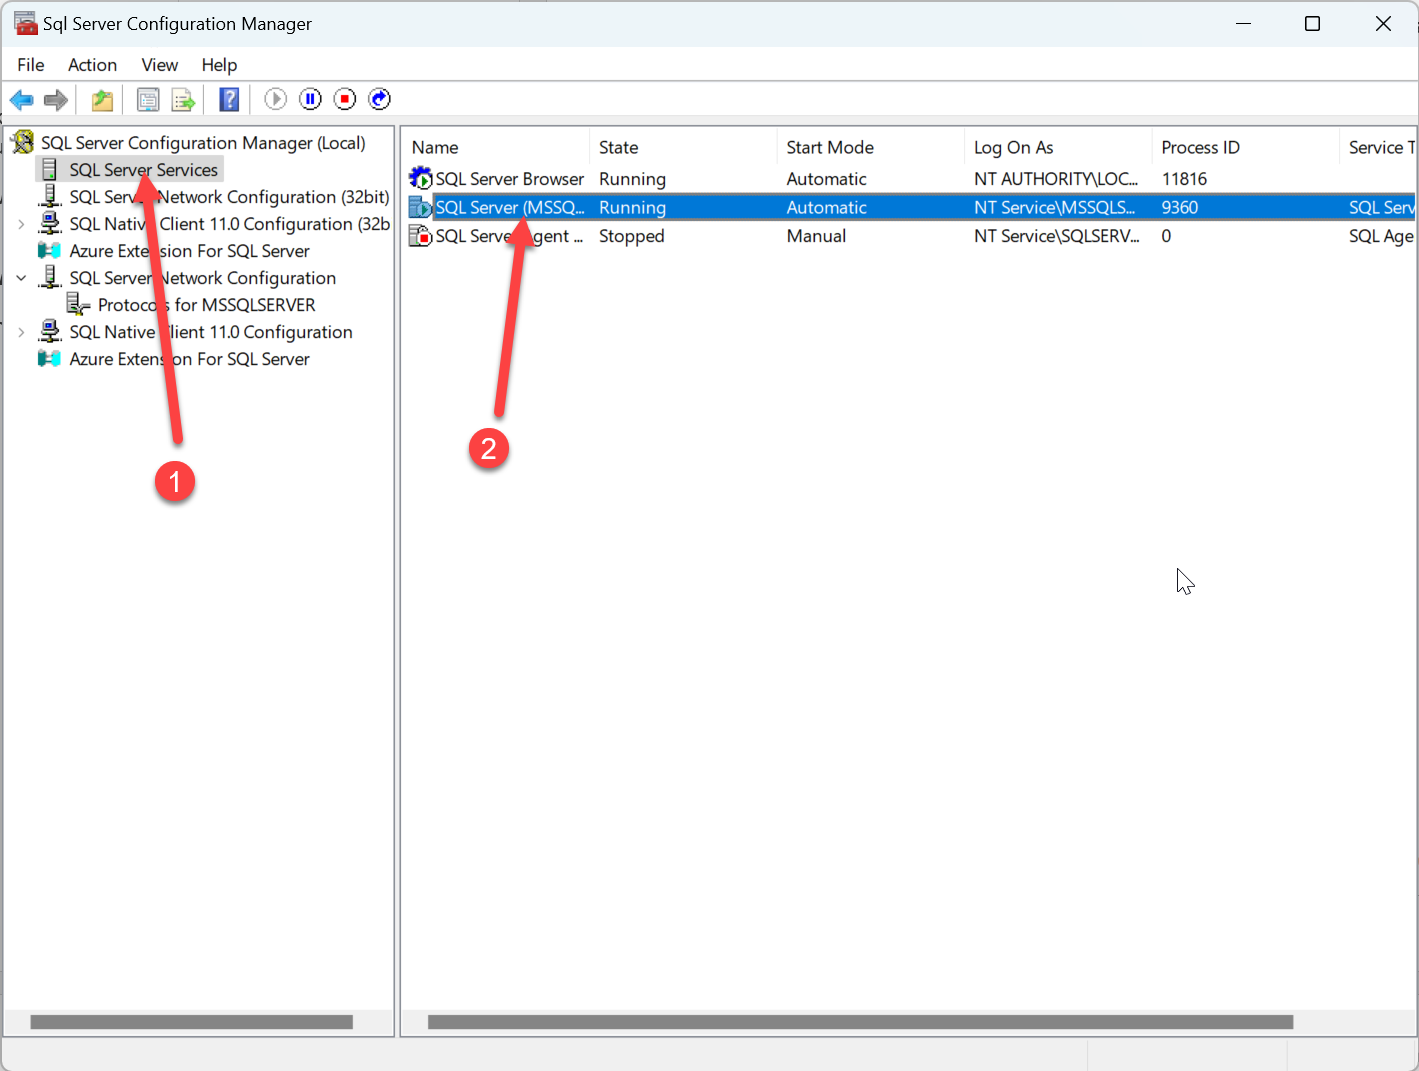Click the Start Service toolbar button
Screen dimensions: 1419x1071
(x=275, y=99)
